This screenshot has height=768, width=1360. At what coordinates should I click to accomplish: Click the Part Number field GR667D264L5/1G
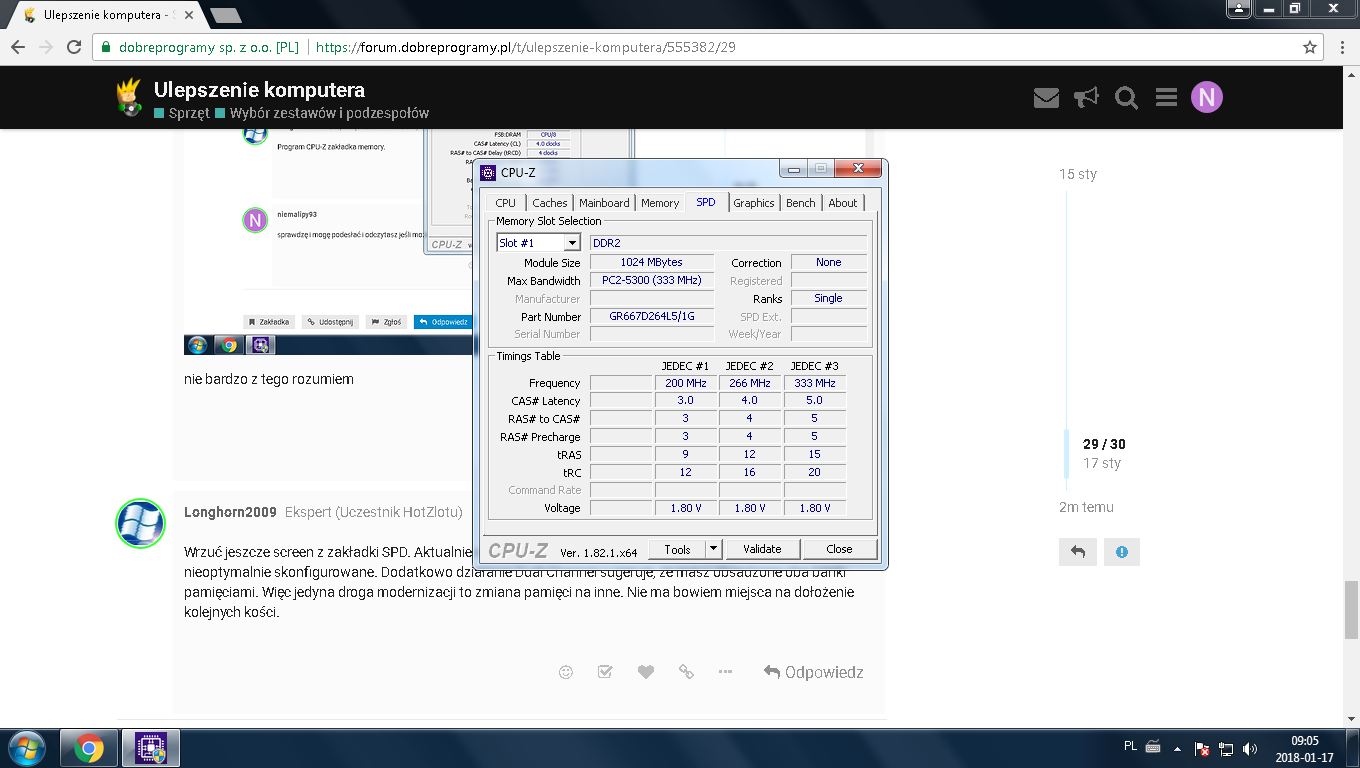(652, 316)
